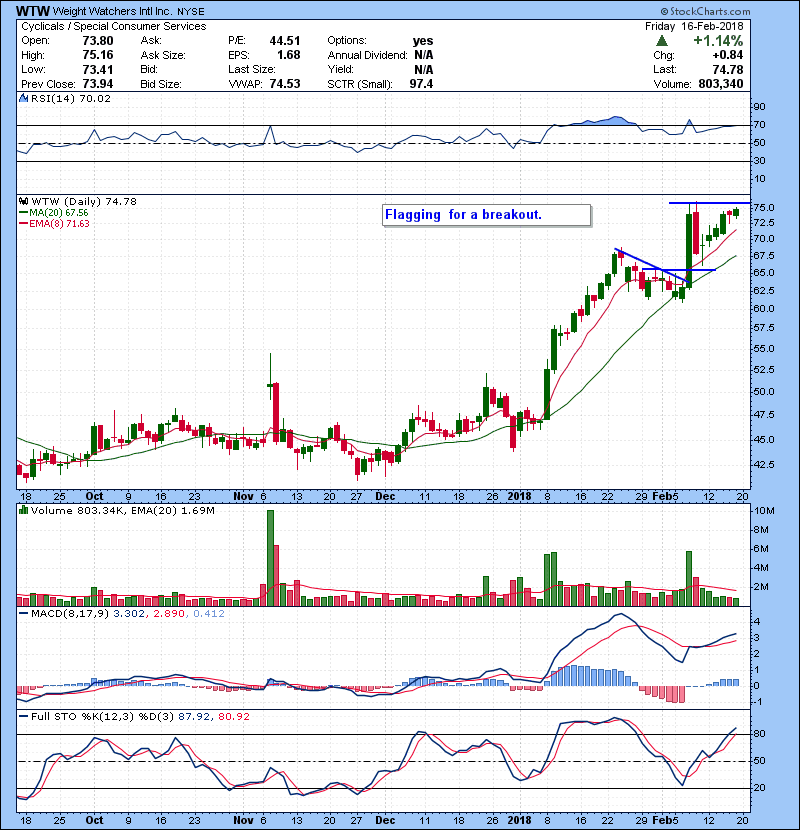
Task: Click the stochastic %D value 80.92
Action: 233,717
